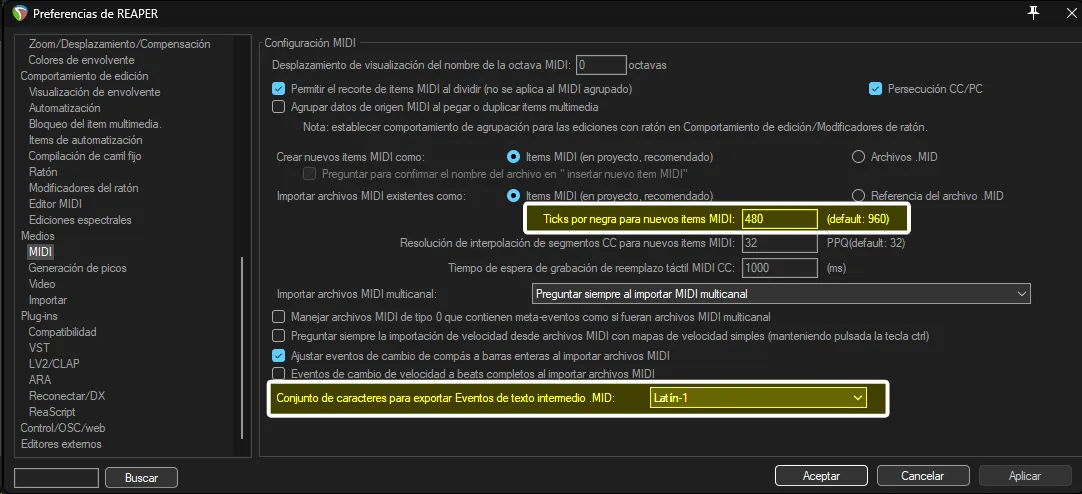Pin the preferences window with the pushpin icon
The height and width of the screenshot is (494, 1082).
pos(1033,12)
